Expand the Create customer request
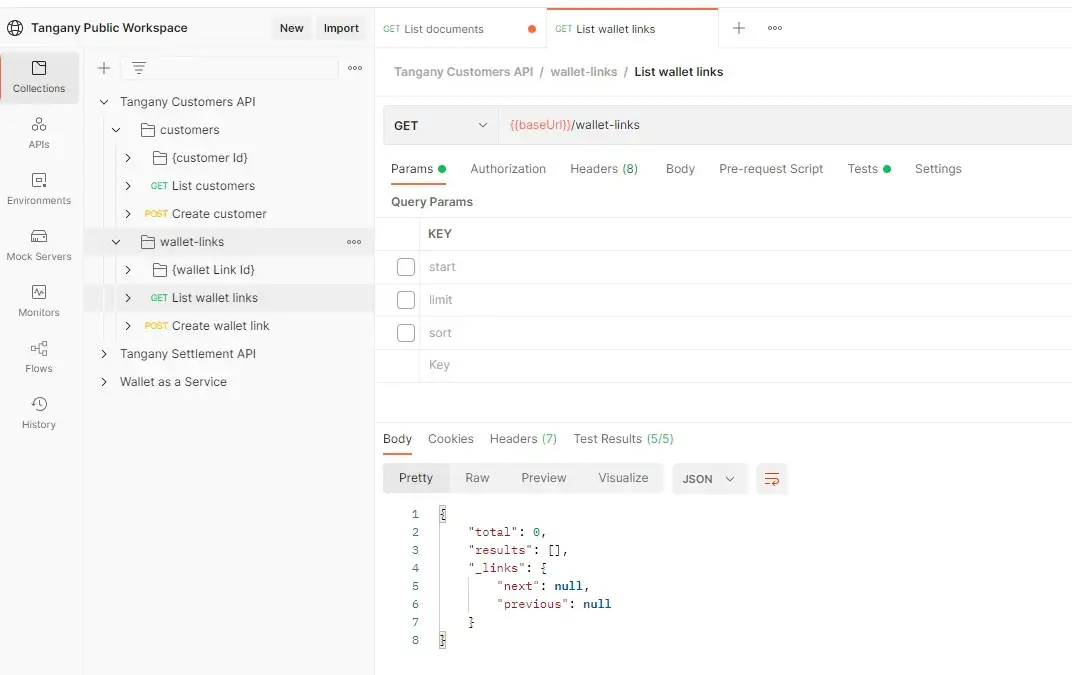The height and width of the screenshot is (675, 1072). click(x=128, y=214)
